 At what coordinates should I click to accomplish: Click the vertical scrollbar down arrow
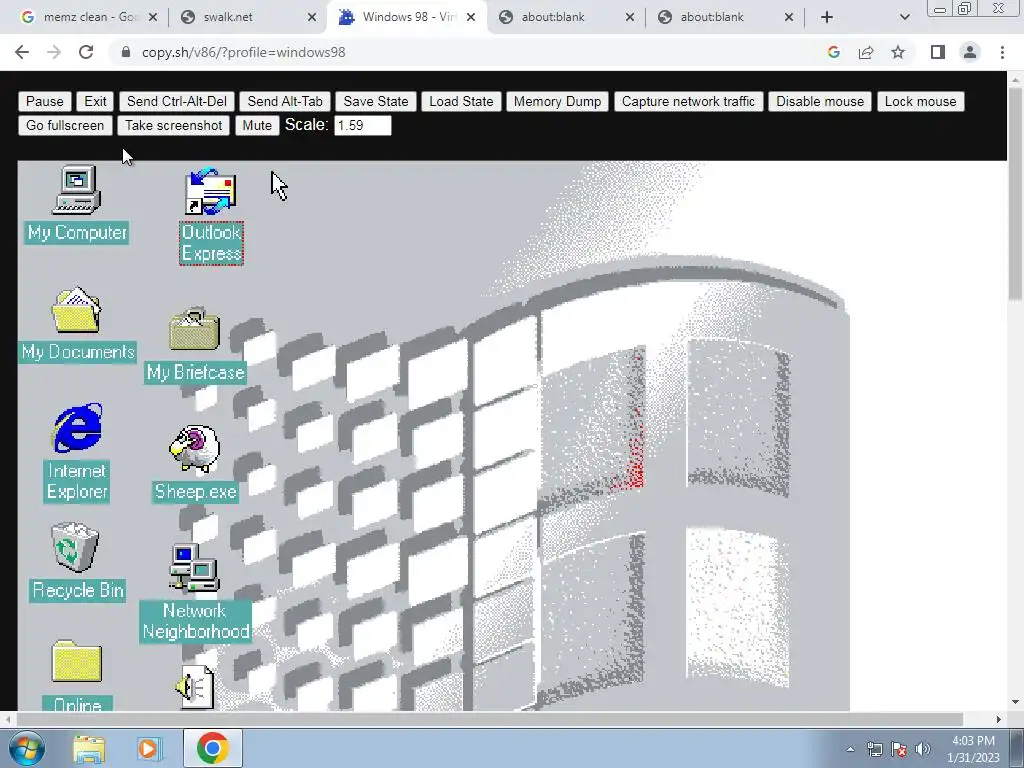[x=1016, y=703]
